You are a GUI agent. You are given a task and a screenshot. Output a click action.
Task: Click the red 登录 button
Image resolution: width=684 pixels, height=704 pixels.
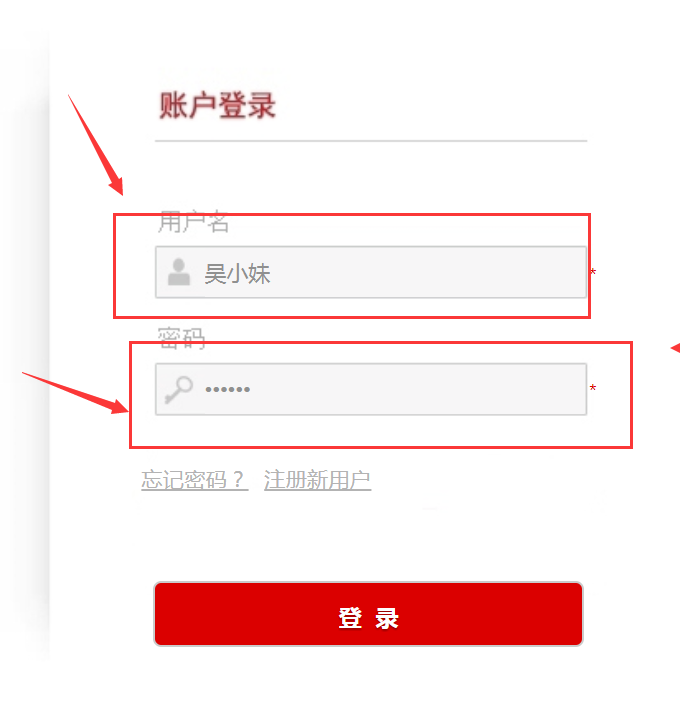368,614
